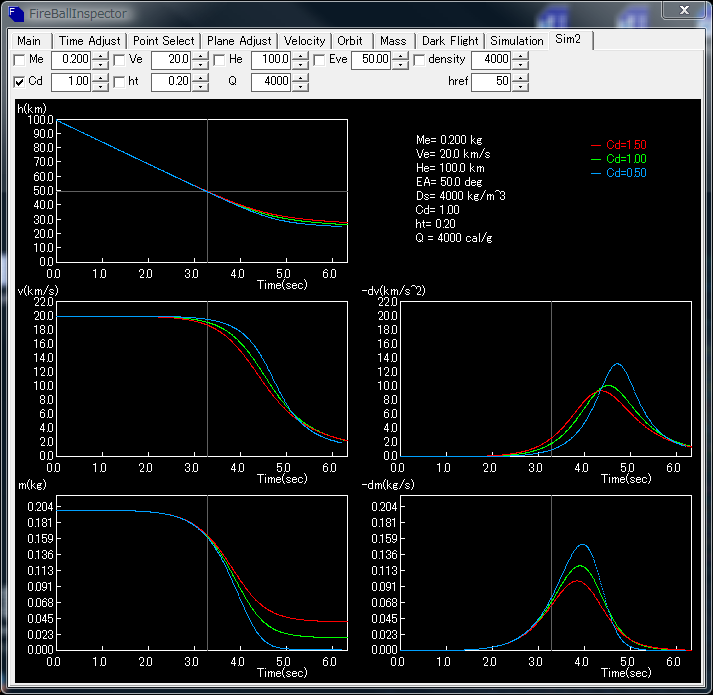Go to the Orbit tab
Screen dimensions: 713x695
pyautogui.click(x=350, y=41)
